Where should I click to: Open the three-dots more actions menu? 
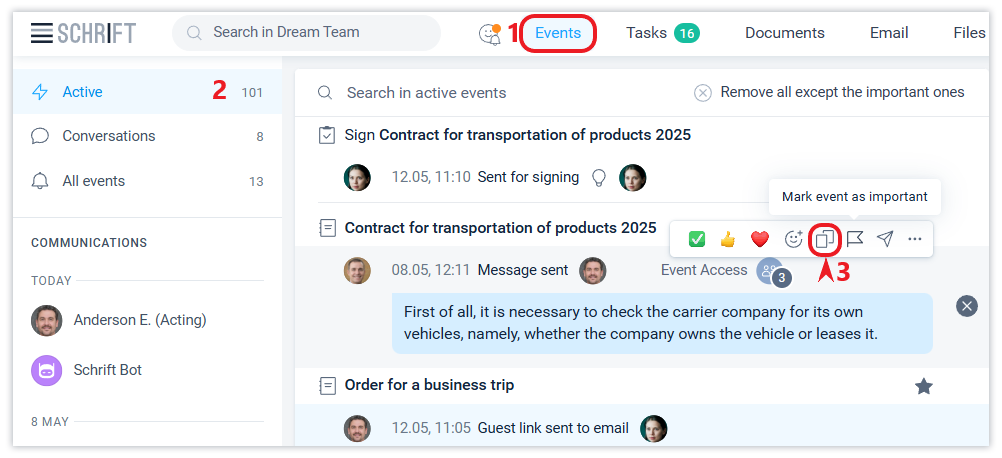(915, 239)
